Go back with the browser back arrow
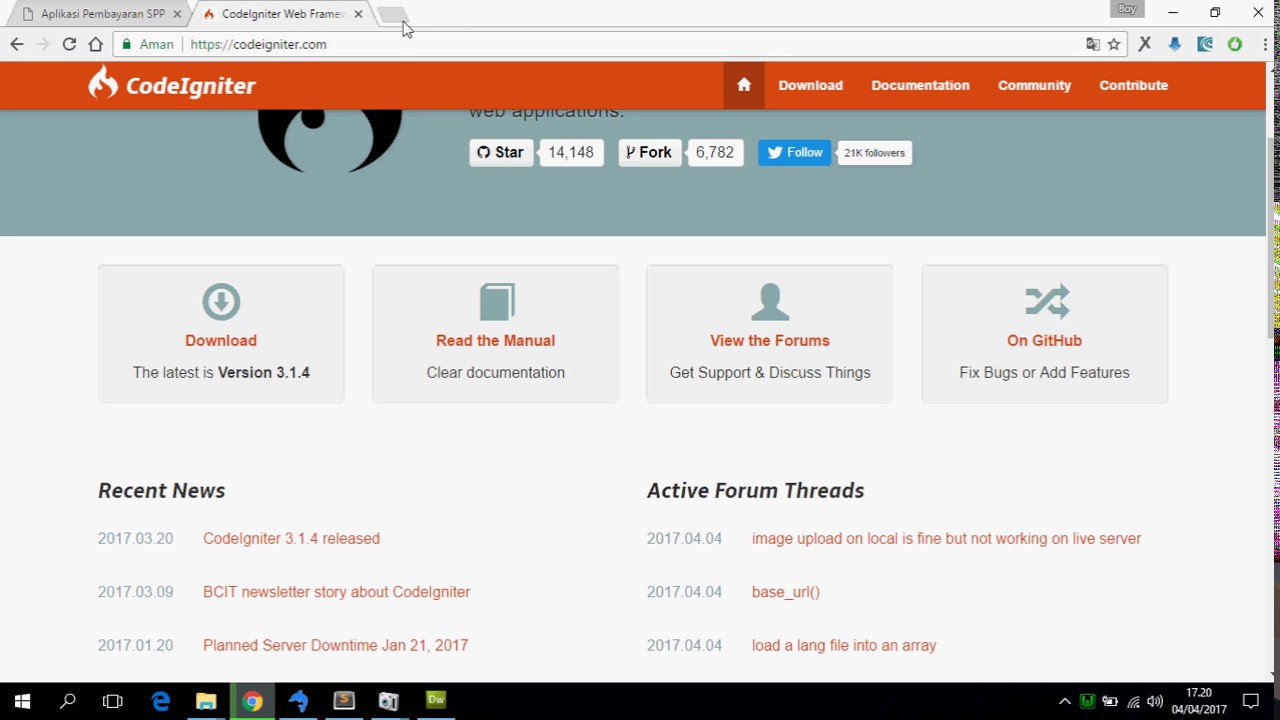Screen dimensions: 1280x720 click(16, 44)
